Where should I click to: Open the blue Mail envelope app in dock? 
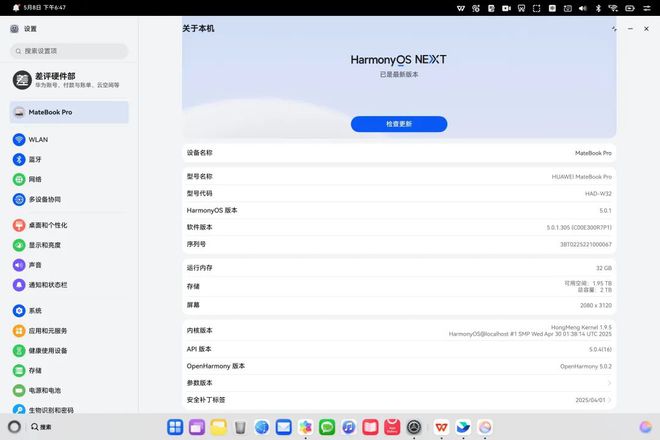(x=284, y=427)
